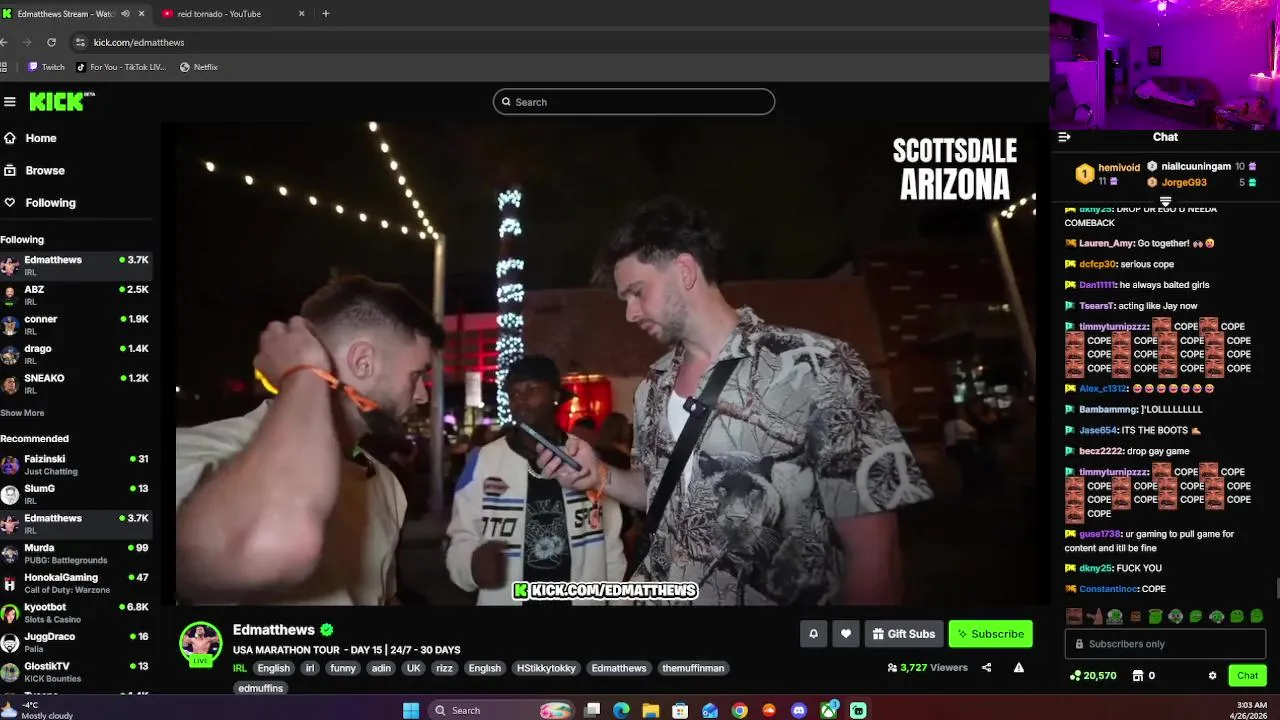Open the Faizinski recommended channel
This screenshot has width=1280, height=720.
(76, 465)
